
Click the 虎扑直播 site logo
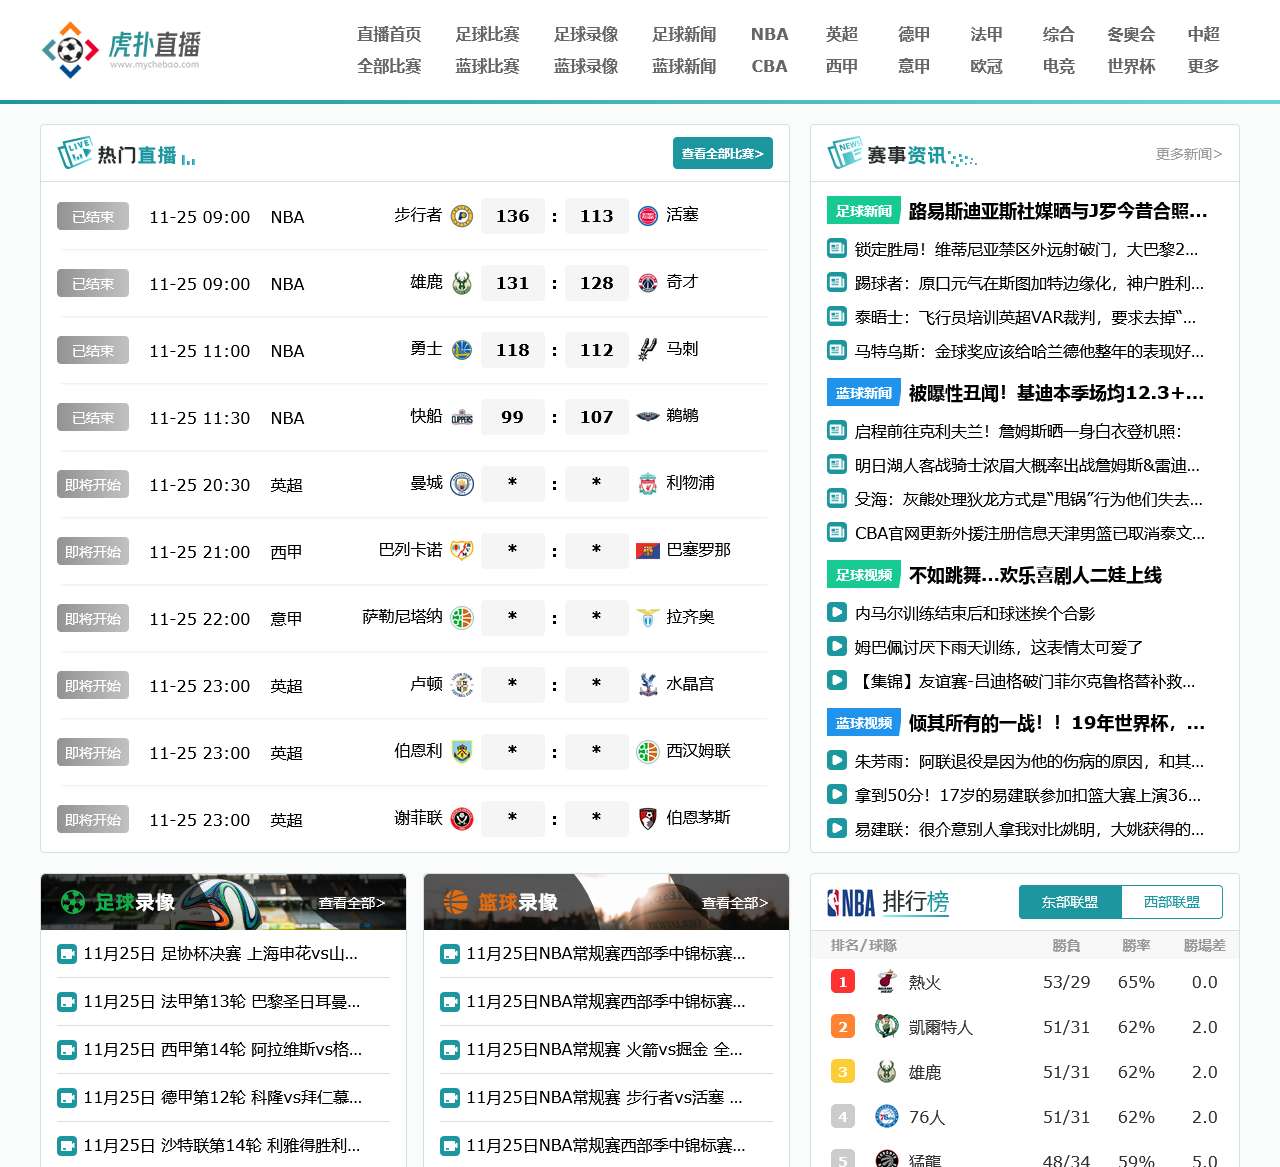tap(121, 49)
